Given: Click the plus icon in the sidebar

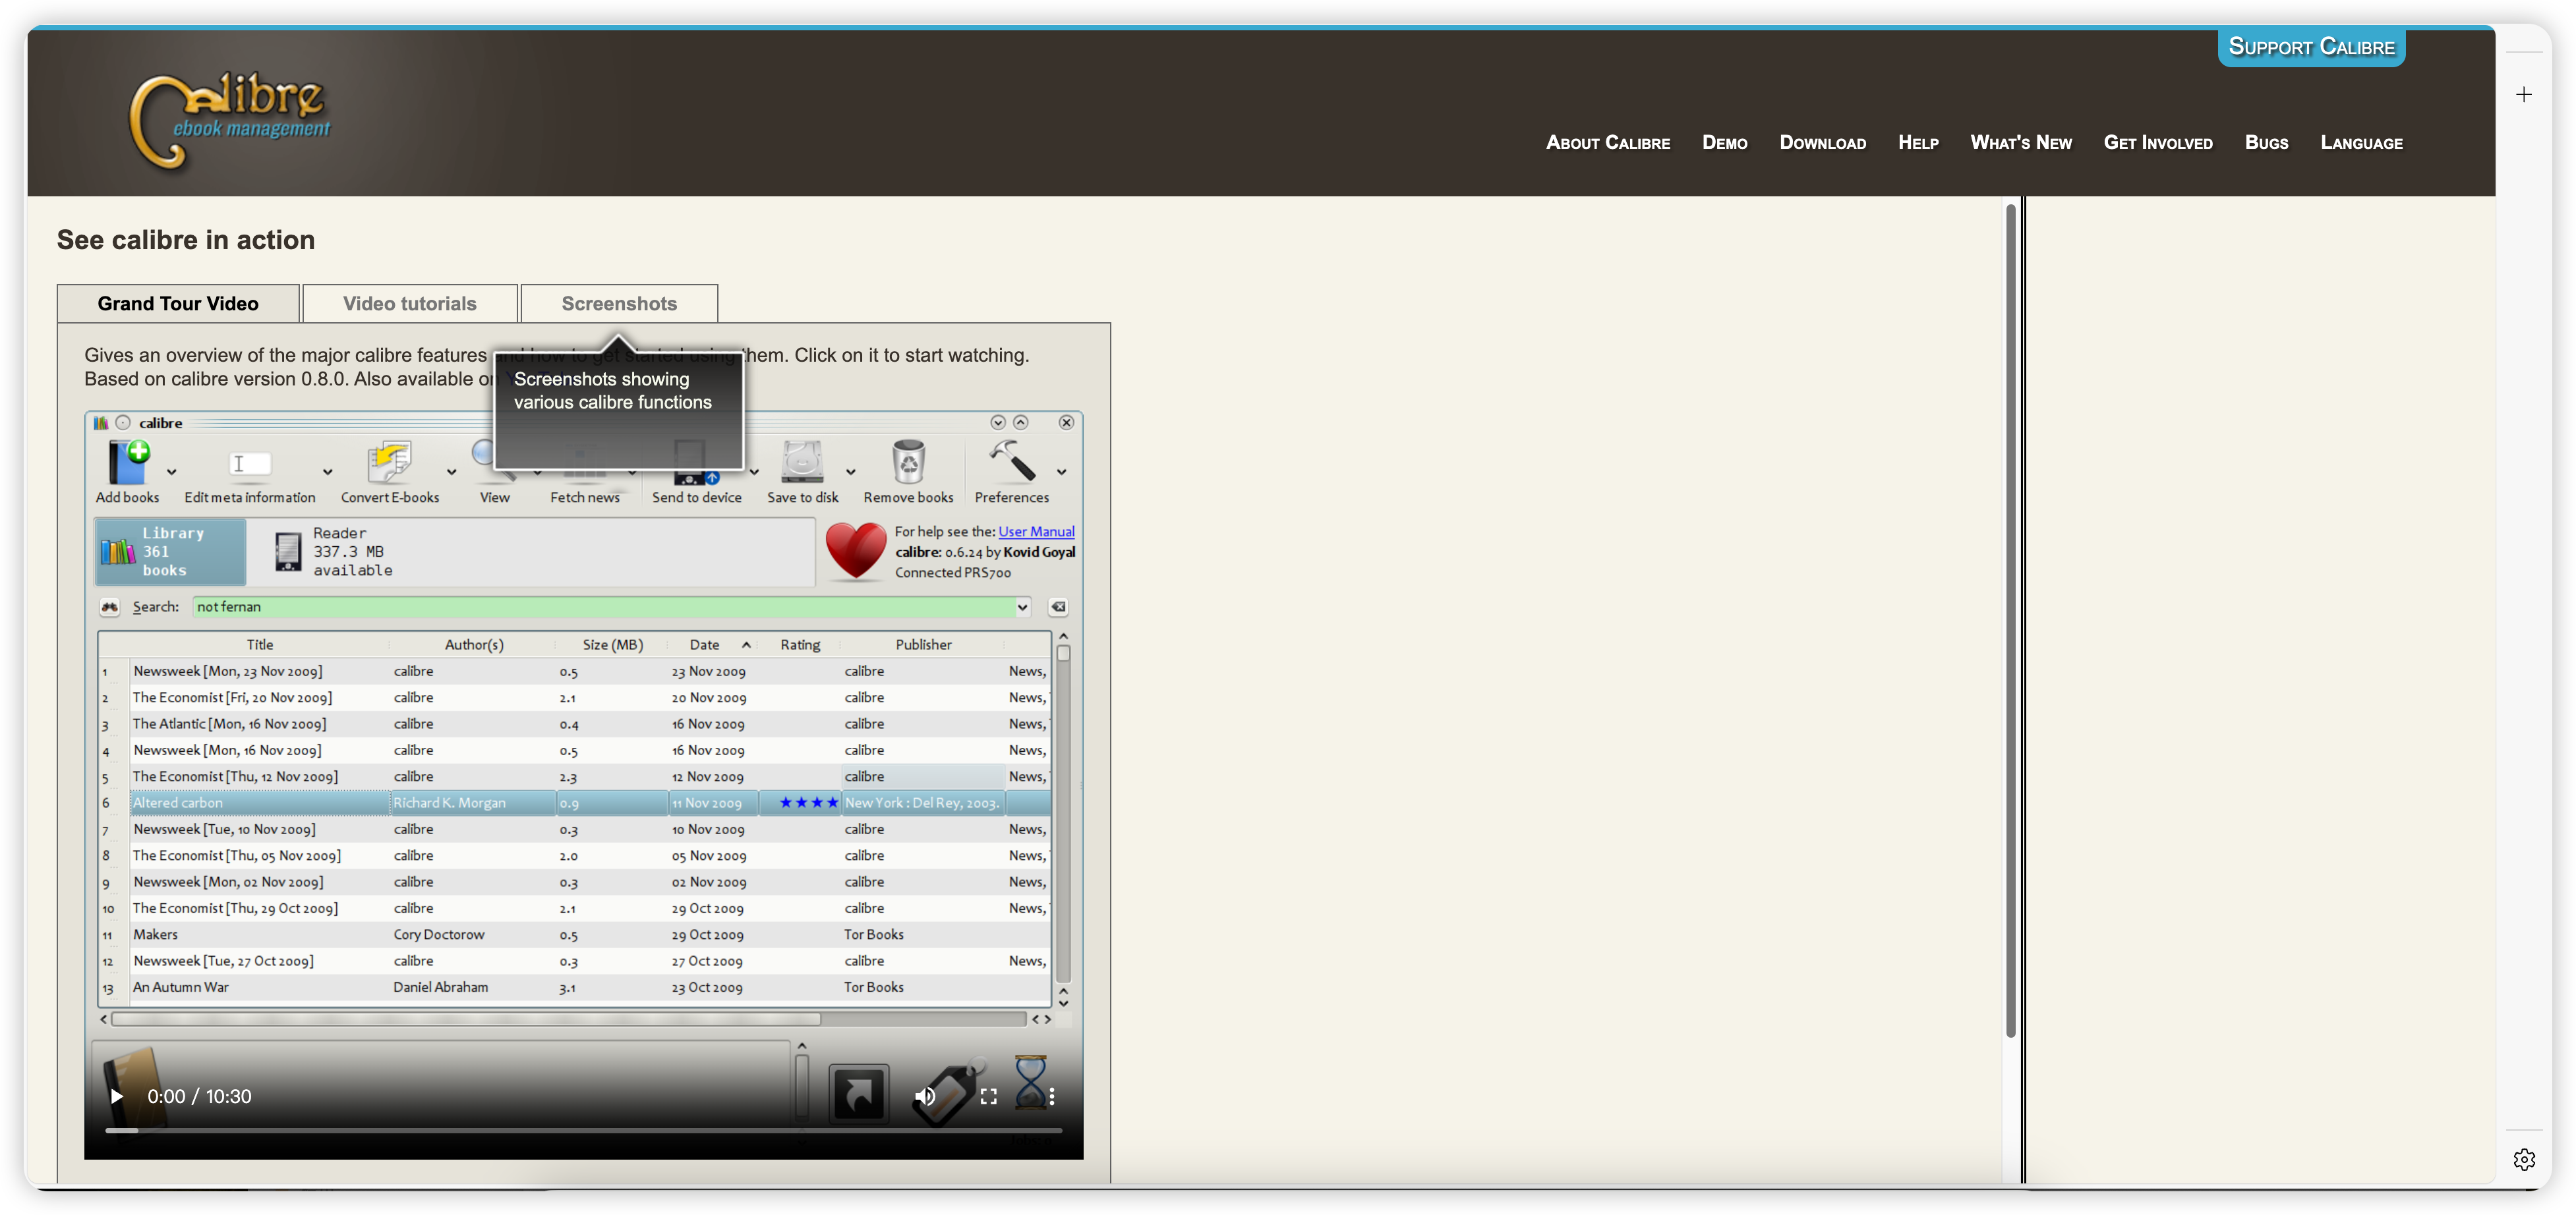Looking at the screenshot, I should (x=2524, y=95).
